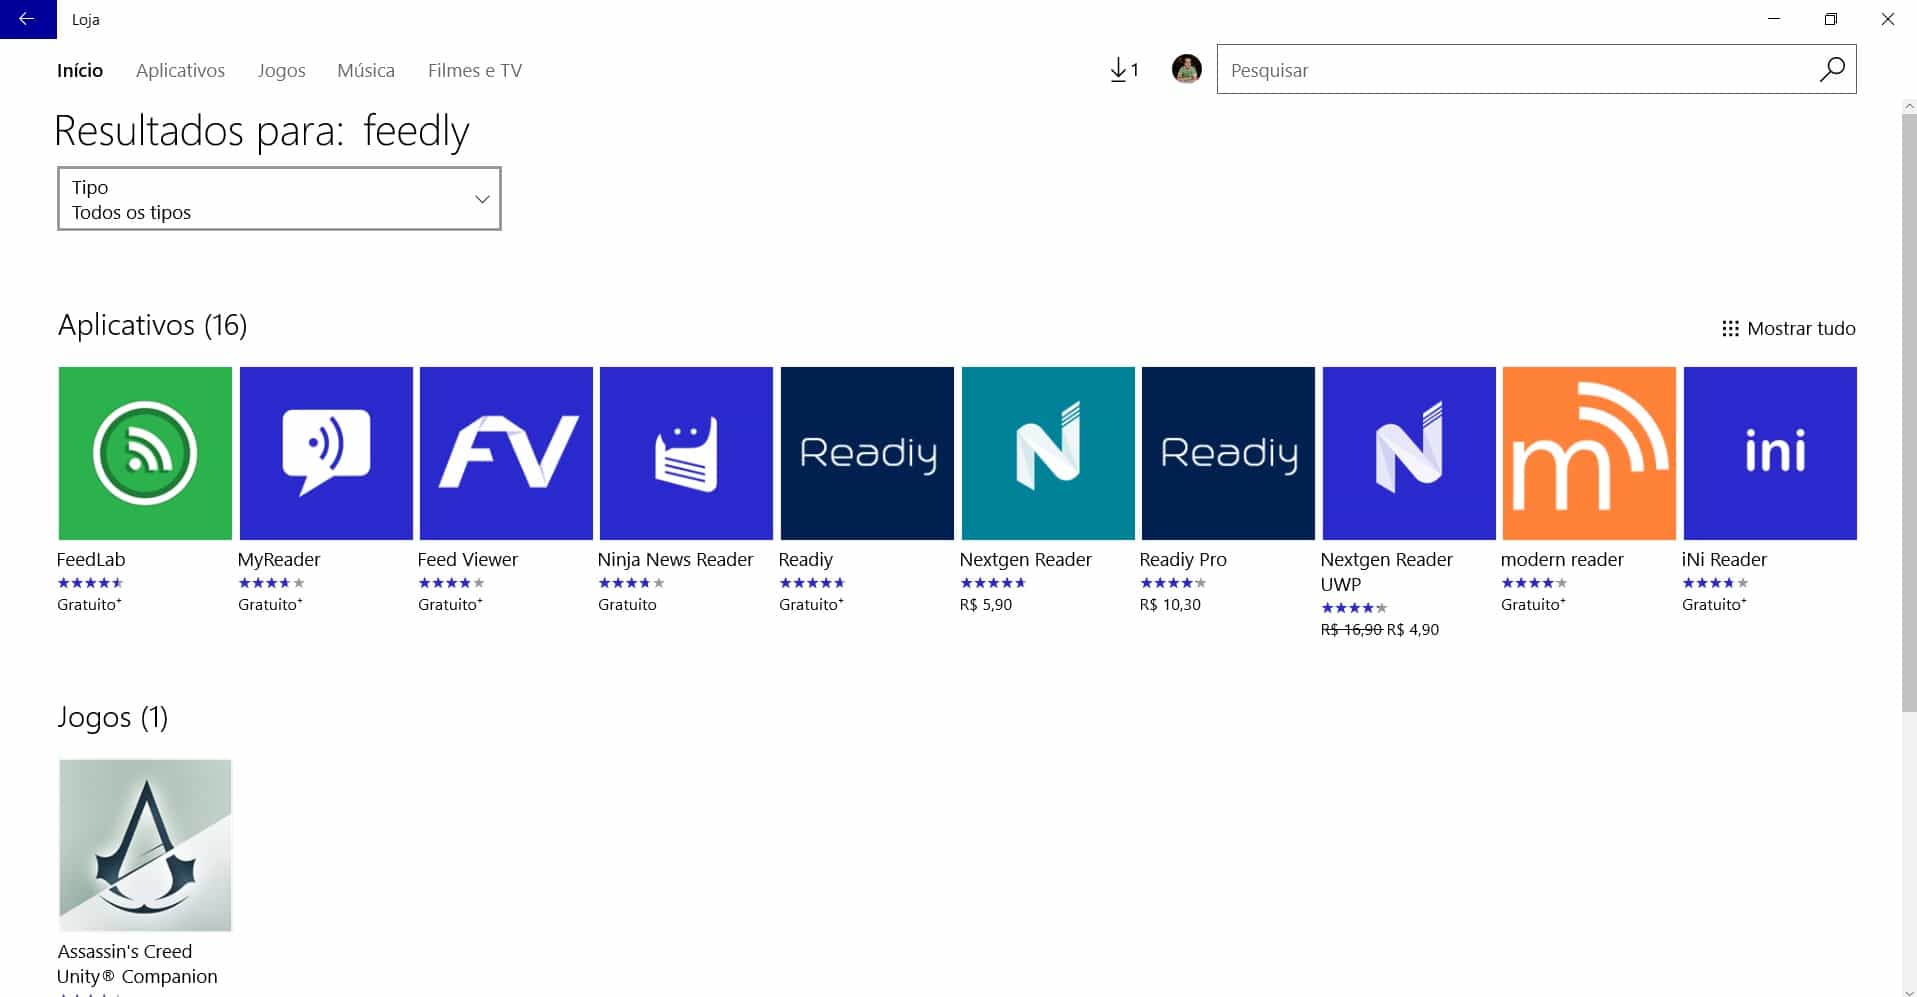Click the Assassin's Creed Unity Companion title
The width and height of the screenshot is (1917, 997).
[x=137, y=964]
